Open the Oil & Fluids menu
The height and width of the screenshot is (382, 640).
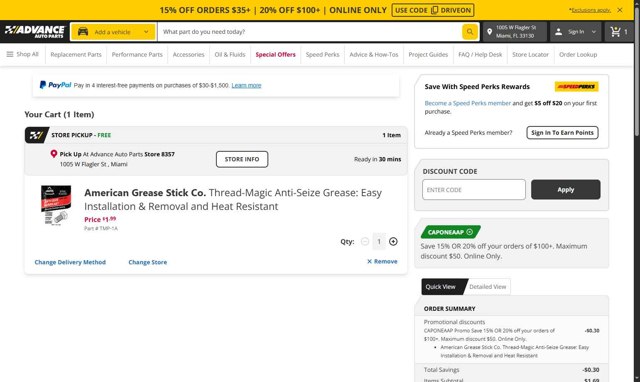[230, 54]
